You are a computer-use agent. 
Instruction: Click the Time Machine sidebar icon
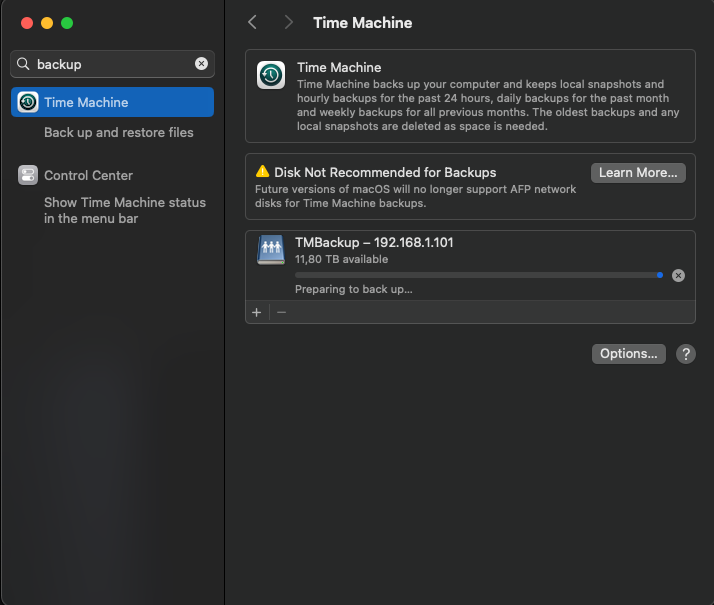[28, 102]
